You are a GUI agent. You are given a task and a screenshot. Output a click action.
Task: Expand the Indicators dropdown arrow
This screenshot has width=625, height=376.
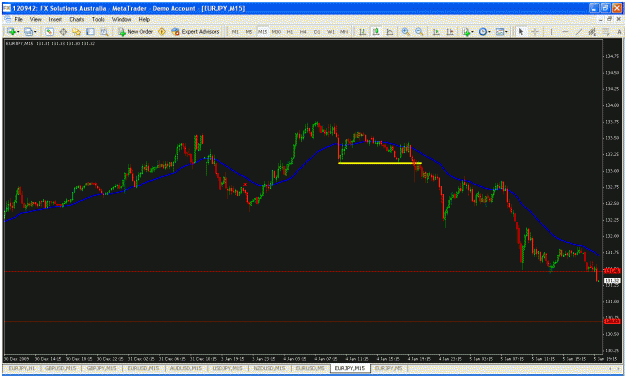(472, 32)
